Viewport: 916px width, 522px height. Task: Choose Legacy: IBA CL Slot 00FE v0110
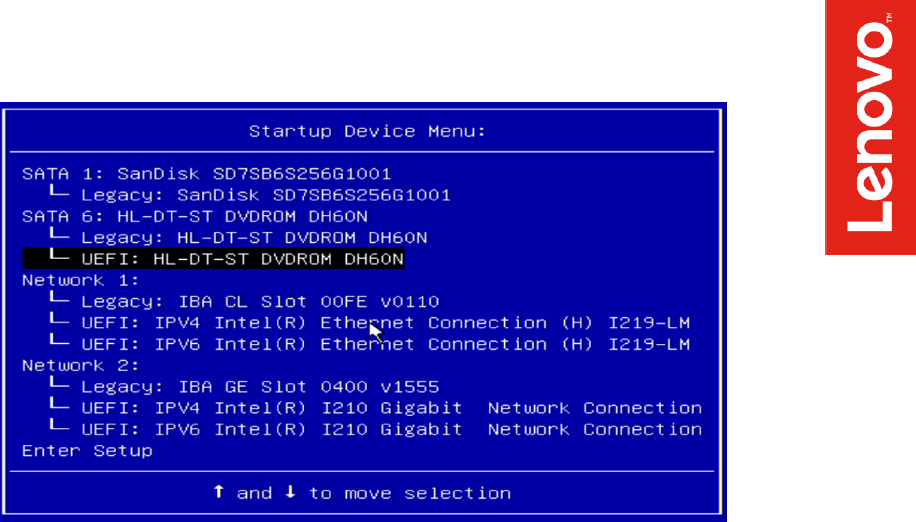tap(260, 301)
